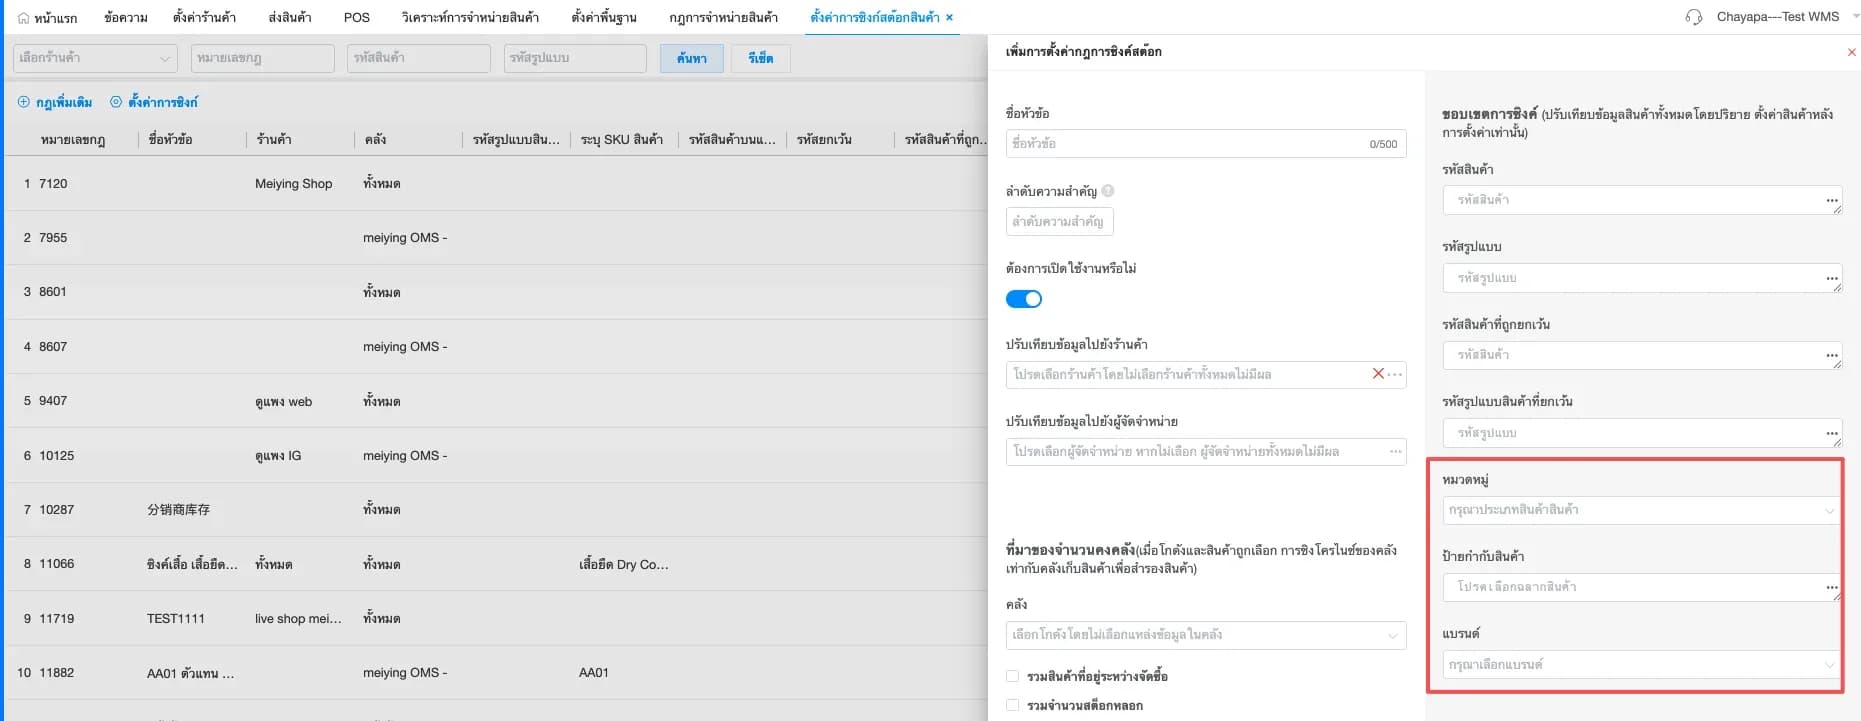Image resolution: width=1861 pixels, height=721 pixels.
Task: Click the AA01 SKU cell
Action: click(594, 673)
